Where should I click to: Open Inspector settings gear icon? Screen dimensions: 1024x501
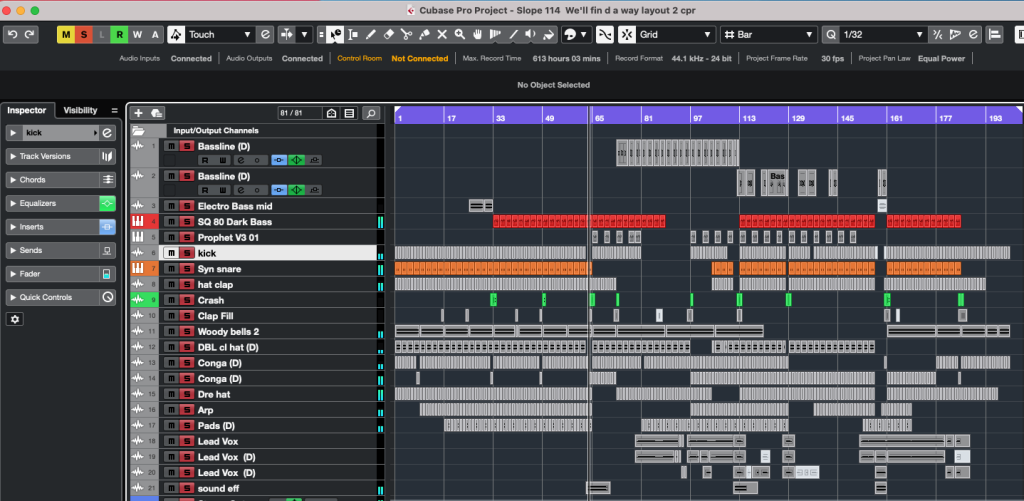(x=15, y=319)
